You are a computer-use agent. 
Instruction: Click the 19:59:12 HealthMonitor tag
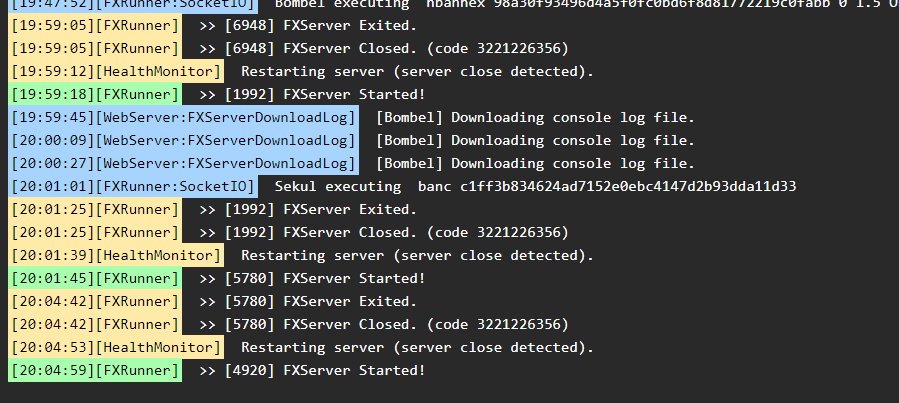click(x=116, y=72)
